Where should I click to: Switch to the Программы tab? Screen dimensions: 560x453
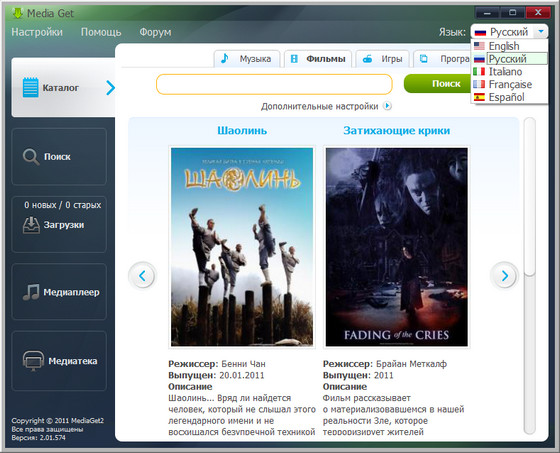coord(443,59)
